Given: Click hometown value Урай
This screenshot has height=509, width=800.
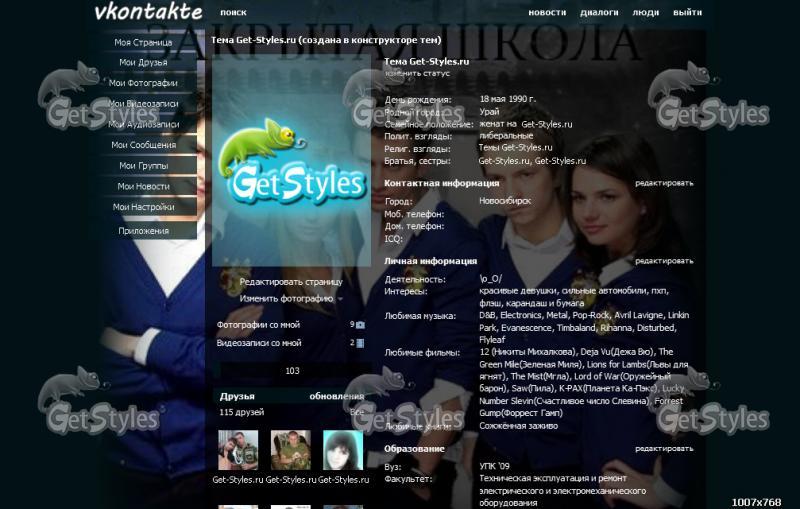Looking at the screenshot, I should [x=489, y=112].
